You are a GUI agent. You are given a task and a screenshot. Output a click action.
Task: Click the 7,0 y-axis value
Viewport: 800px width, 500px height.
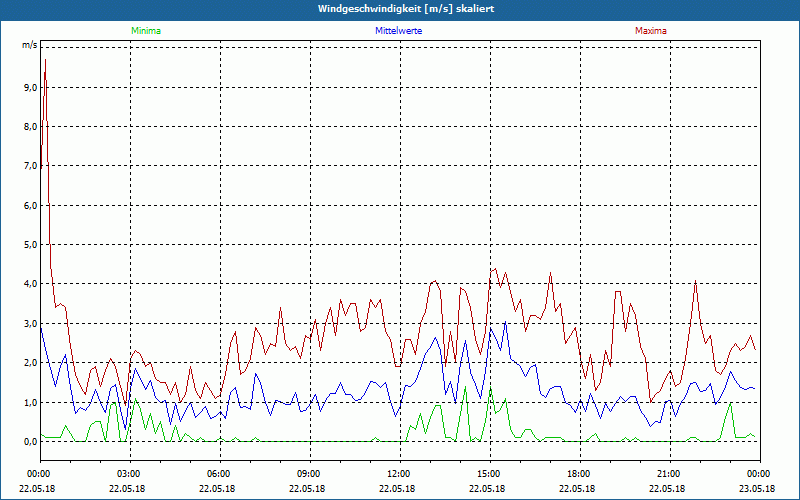[31, 166]
